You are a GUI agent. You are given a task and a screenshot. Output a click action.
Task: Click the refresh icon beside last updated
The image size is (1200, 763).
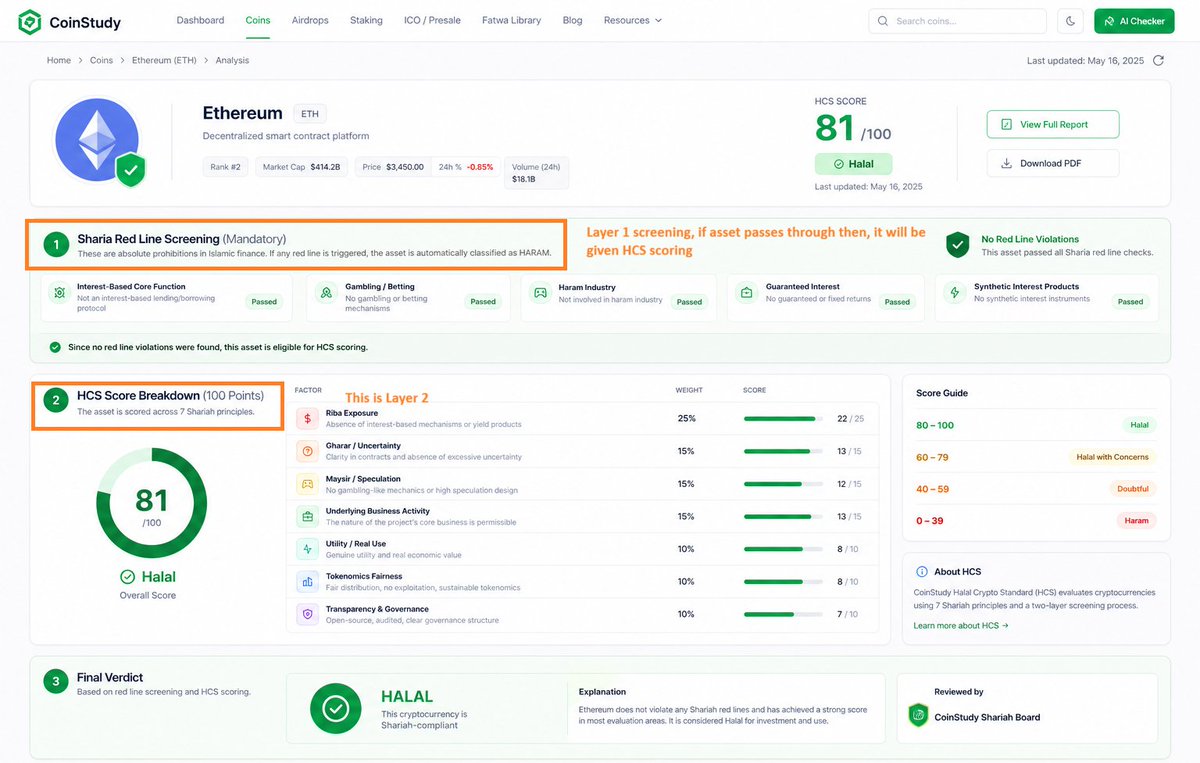[x=1158, y=61]
